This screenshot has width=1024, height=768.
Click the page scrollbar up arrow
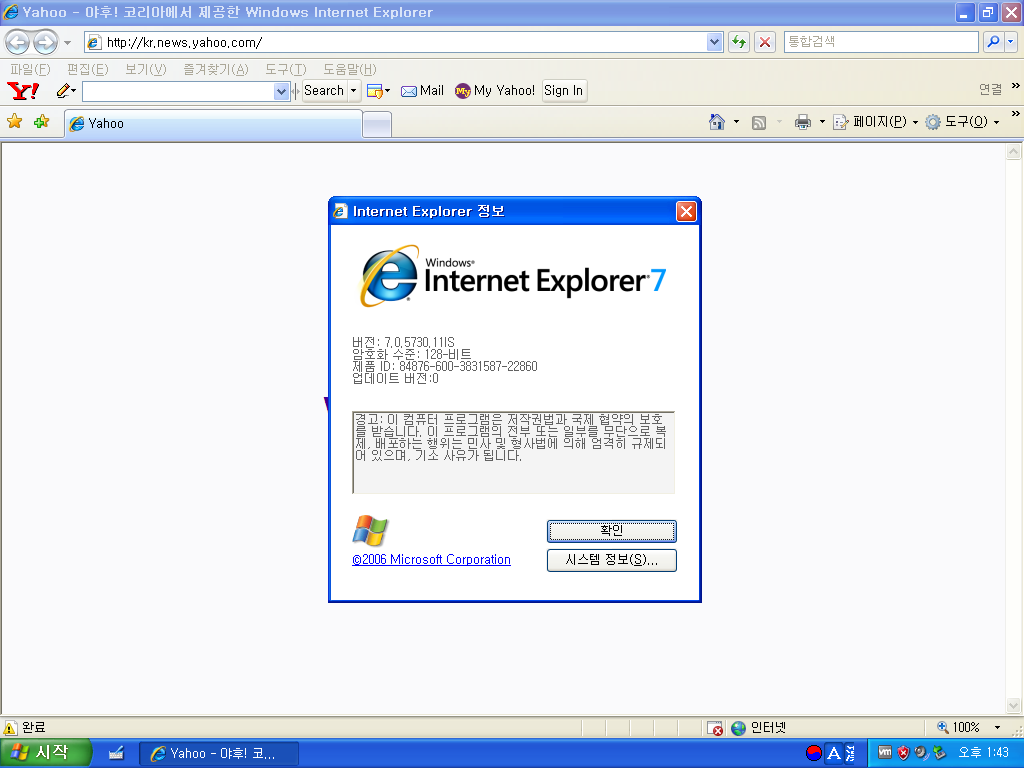[x=1013, y=152]
